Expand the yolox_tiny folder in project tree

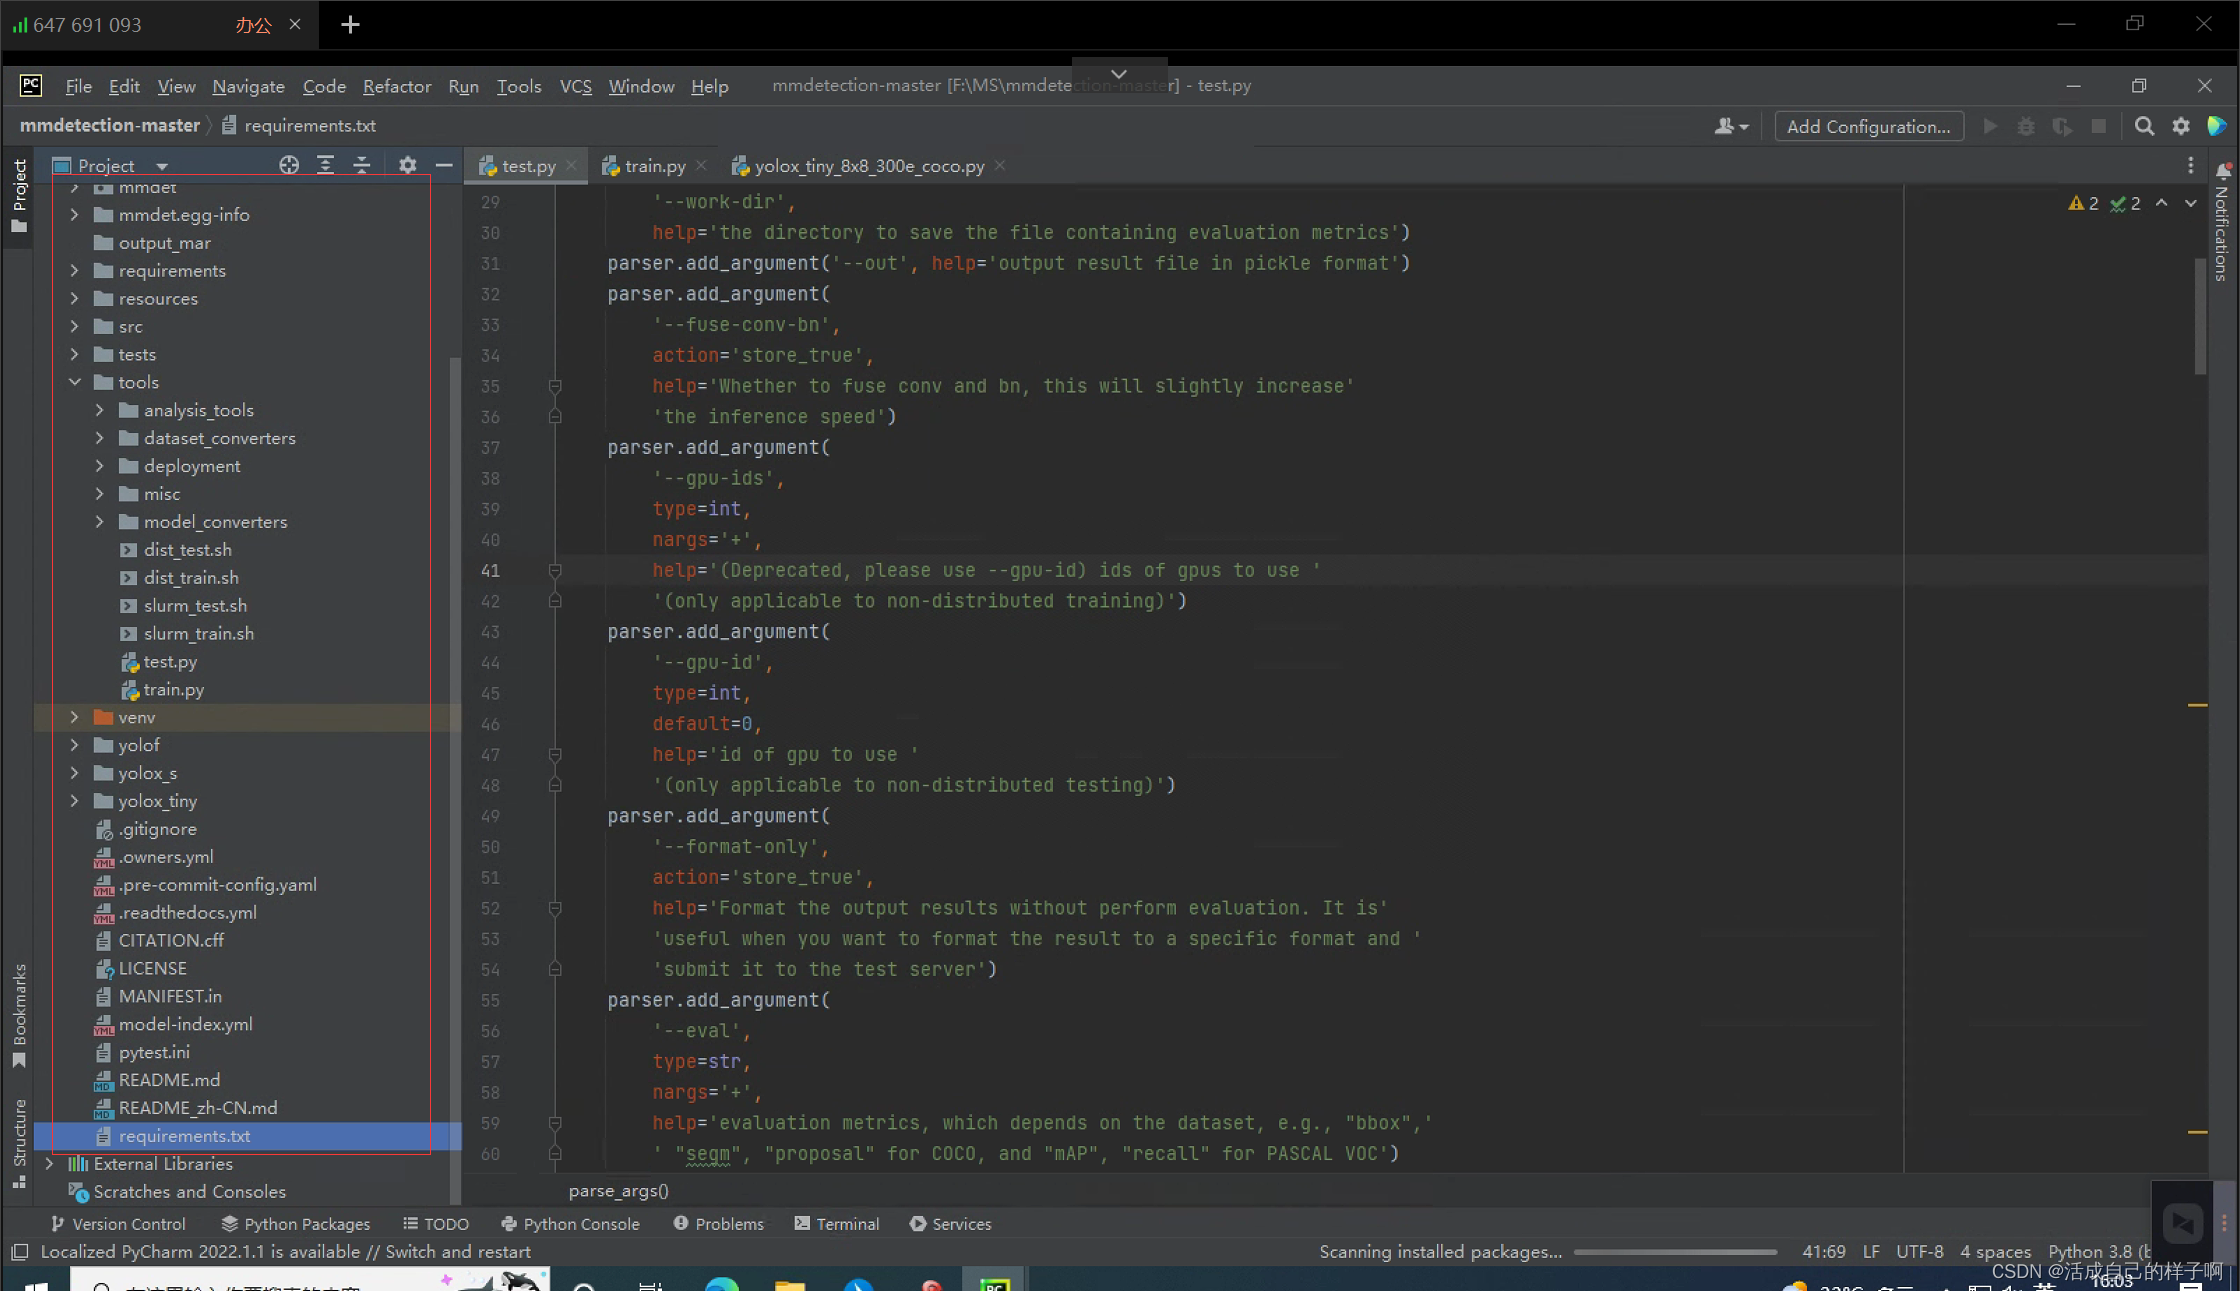click(x=74, y=800)
